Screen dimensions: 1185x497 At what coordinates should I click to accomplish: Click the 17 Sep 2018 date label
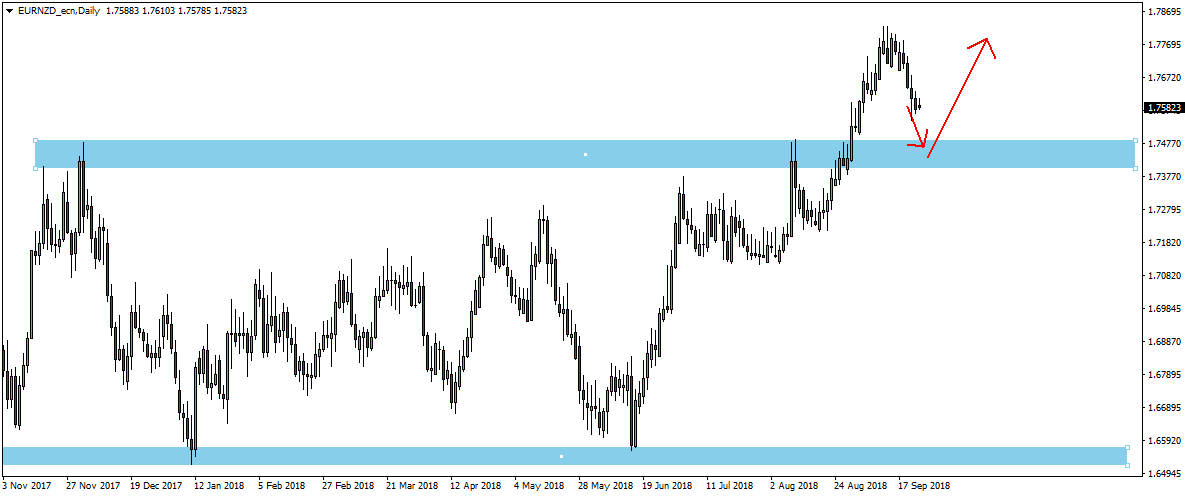pos(924,486)
